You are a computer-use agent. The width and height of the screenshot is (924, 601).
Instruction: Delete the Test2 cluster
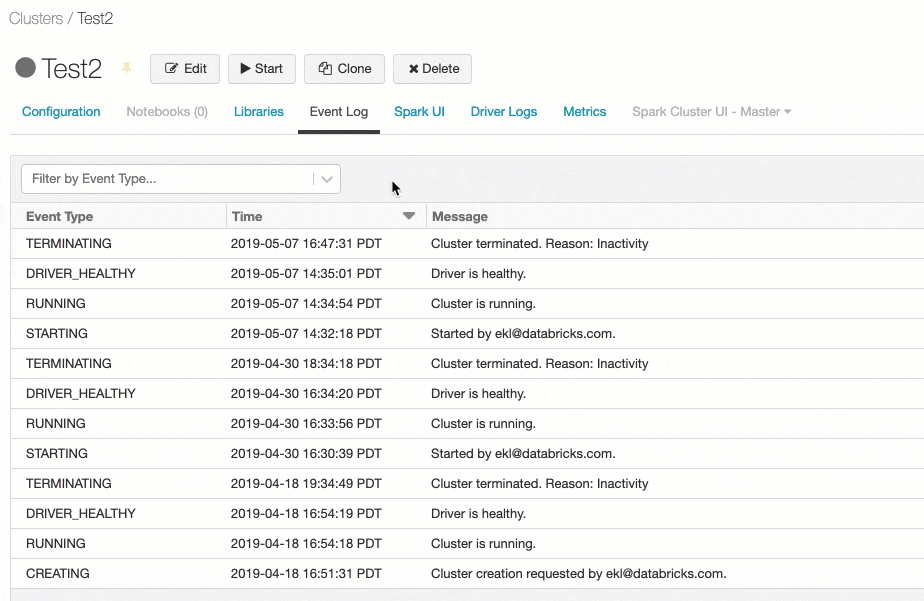coord(433,69)
